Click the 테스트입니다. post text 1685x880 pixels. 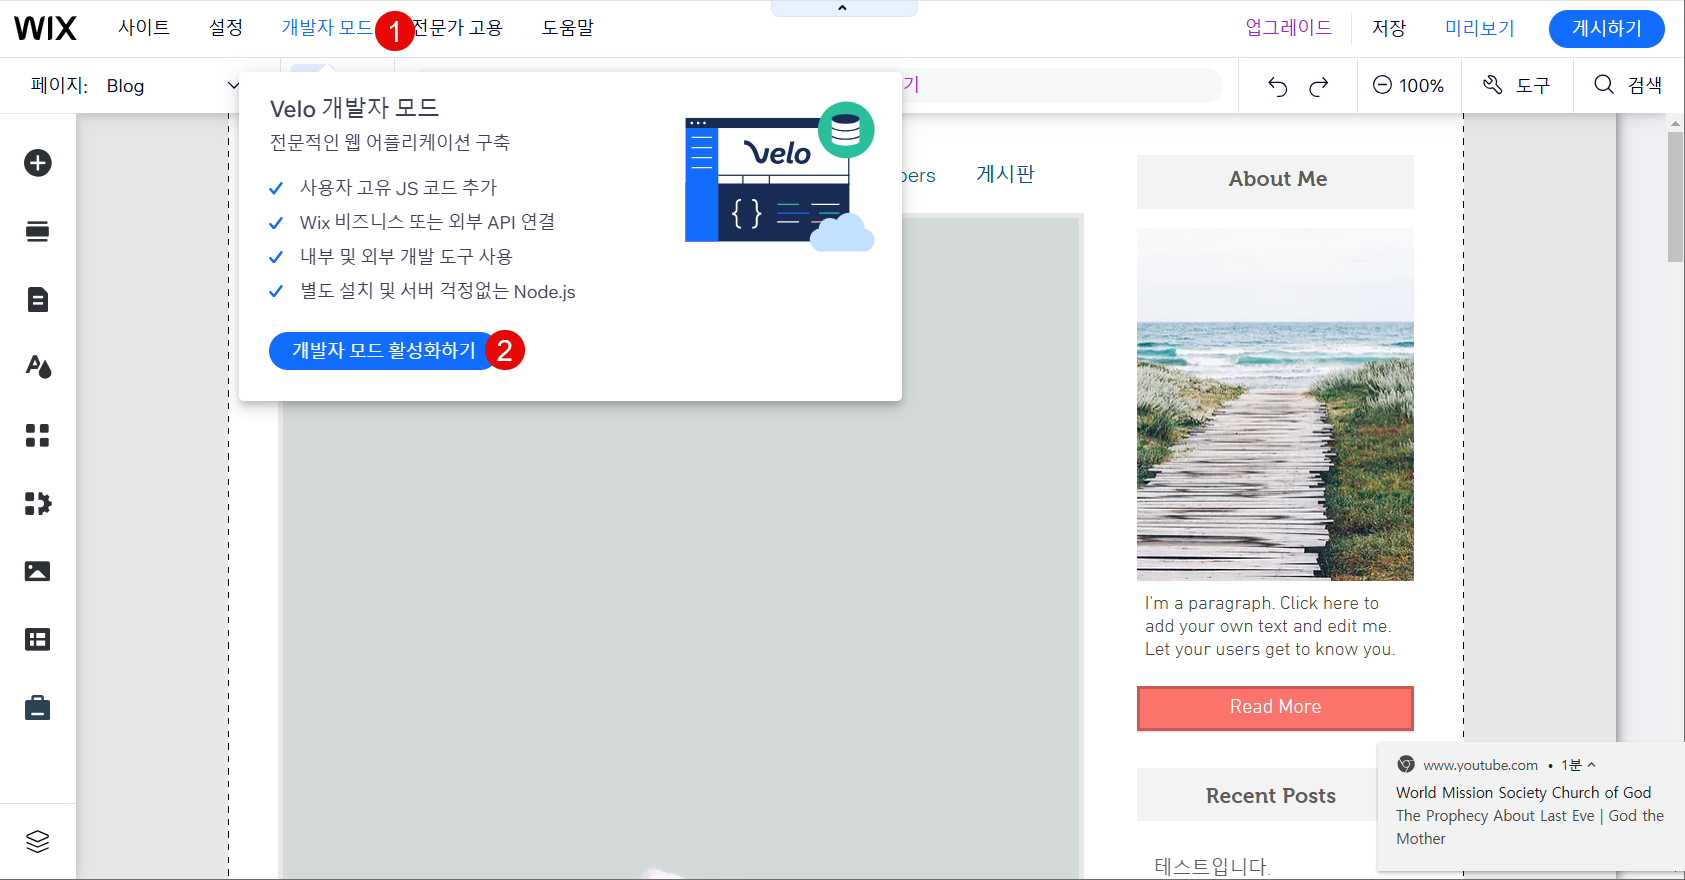pyautogui.click(x=1212, y=867)
